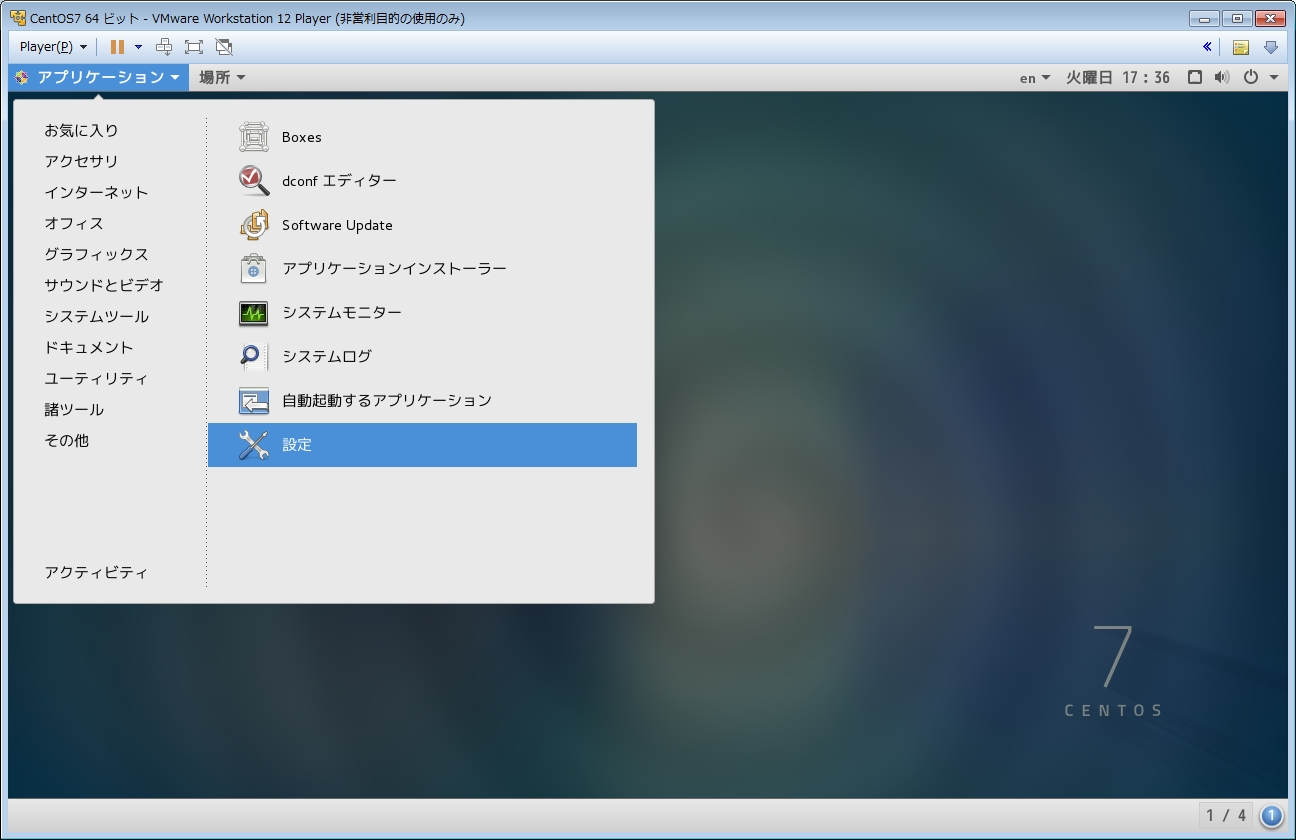
Task: Toggle VMware Unity mode icon
Action: point(224,47)
